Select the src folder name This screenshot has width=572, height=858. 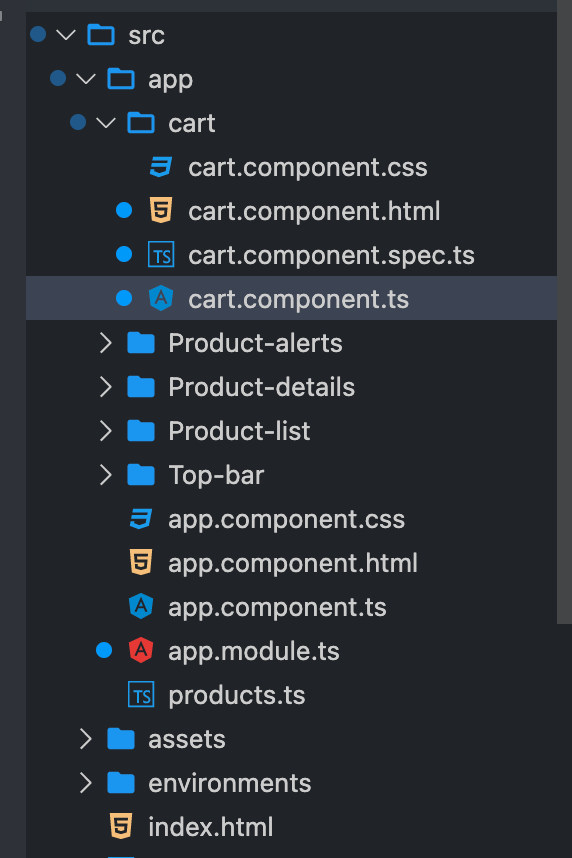pyautogui.click(x=146, y=36)
